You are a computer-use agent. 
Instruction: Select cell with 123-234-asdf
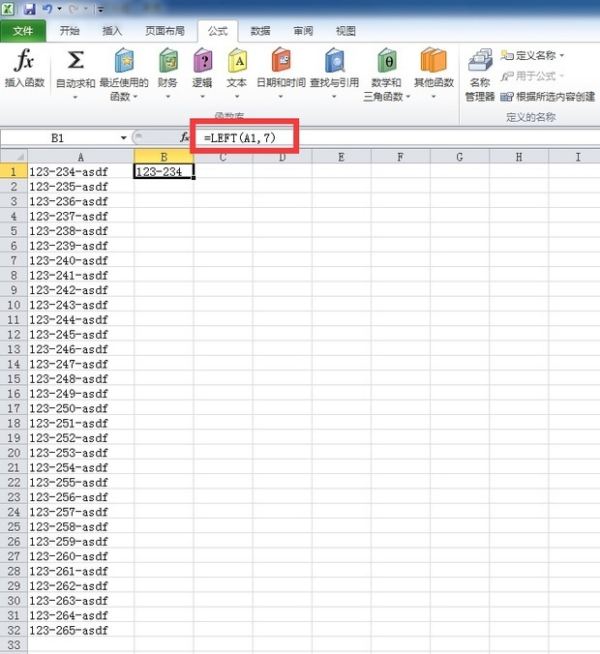(x=81, y=171)
